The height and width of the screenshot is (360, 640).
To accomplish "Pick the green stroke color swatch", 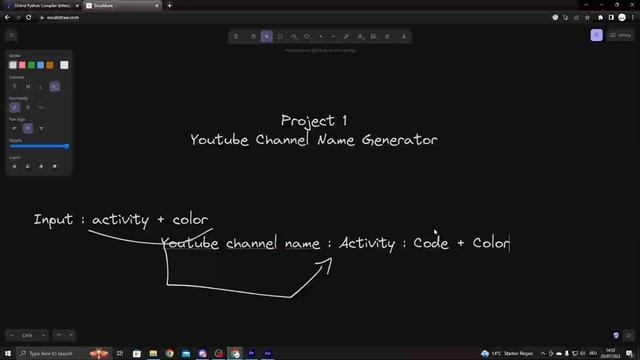I will (31, 65).
